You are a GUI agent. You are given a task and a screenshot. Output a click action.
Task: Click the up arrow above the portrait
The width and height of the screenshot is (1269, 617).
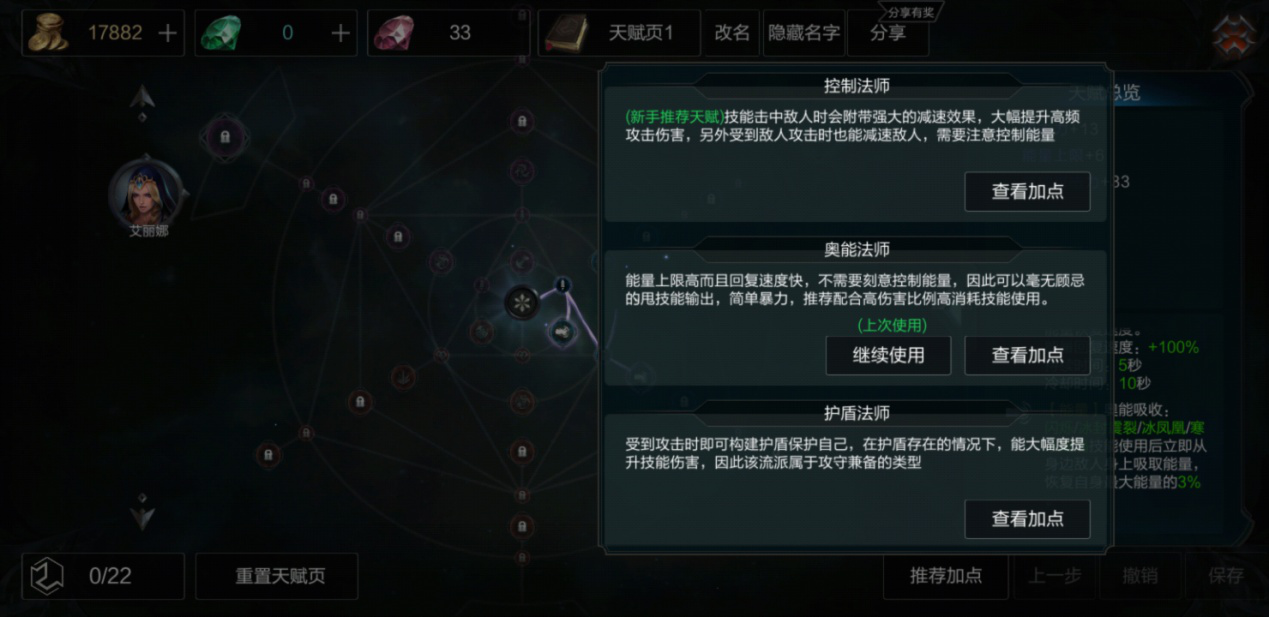(x=142, y=97)
